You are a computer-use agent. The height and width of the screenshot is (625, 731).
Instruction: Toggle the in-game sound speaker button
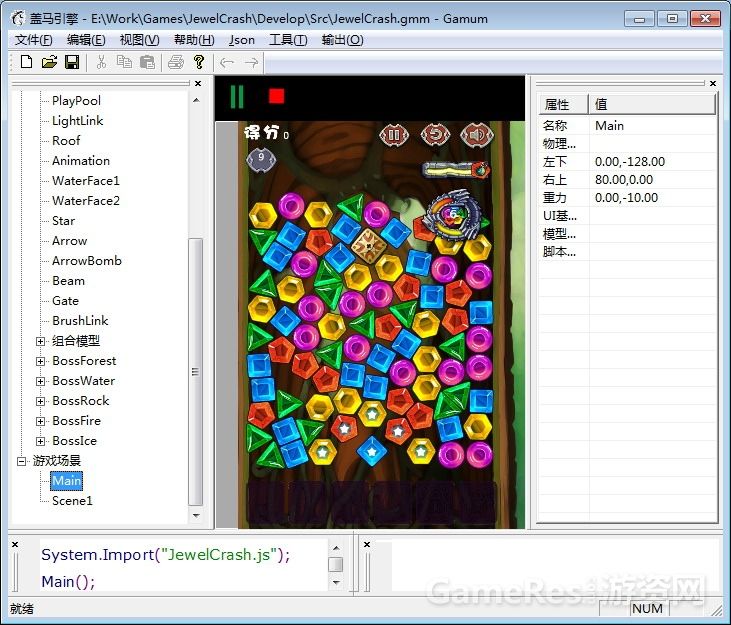(x=477, y=134)
